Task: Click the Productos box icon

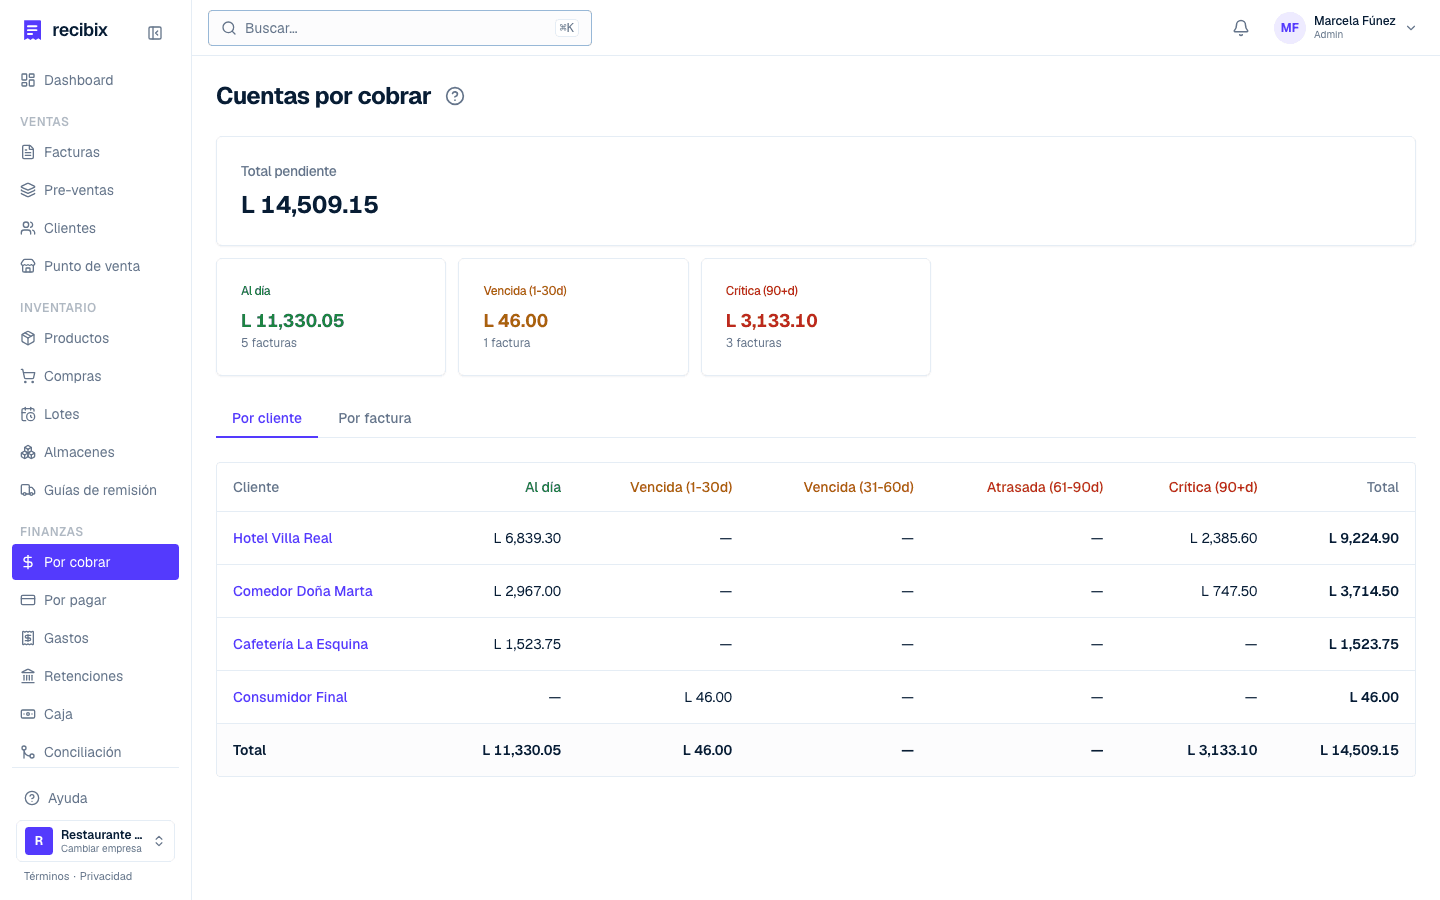Action: tap(28, 338)
